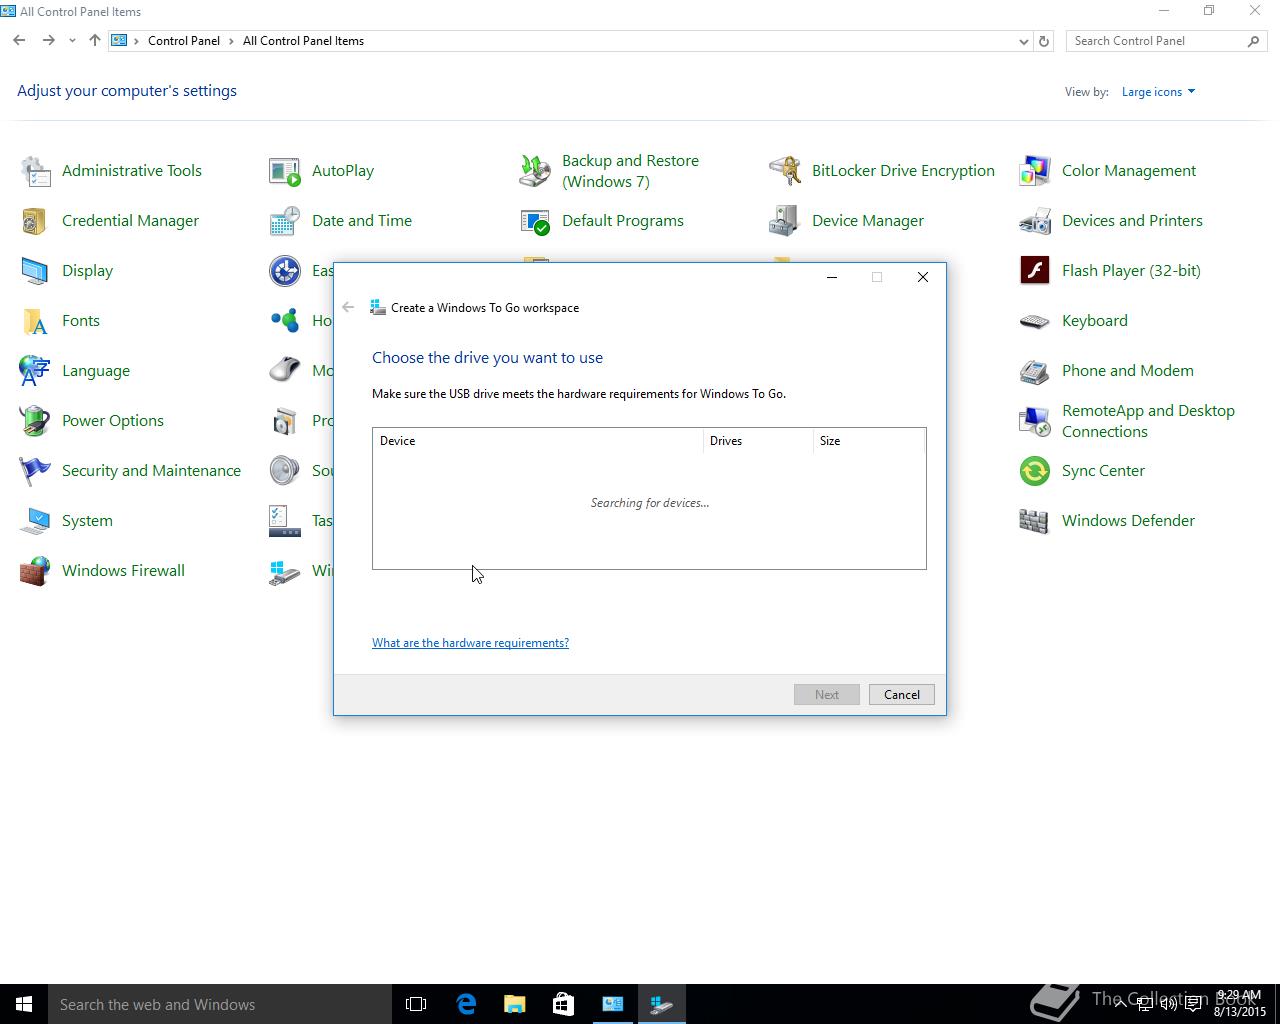The image size is (1280, 1024).
Task: Open File Explorer from the taskbar
Action: (x=515, y=1004)
